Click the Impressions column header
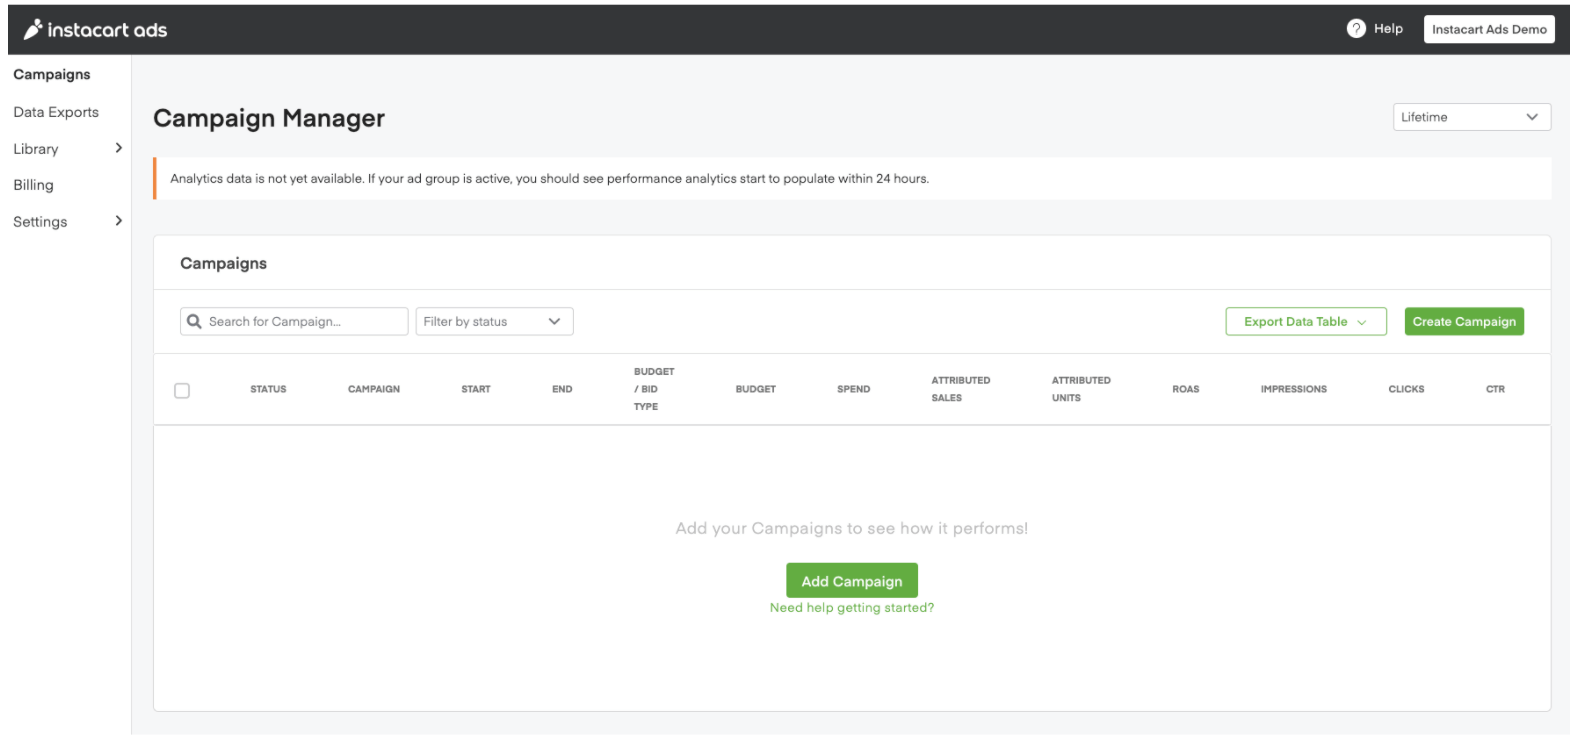Viewport: 1572px width, 740px height. [x=1293, y=389]
